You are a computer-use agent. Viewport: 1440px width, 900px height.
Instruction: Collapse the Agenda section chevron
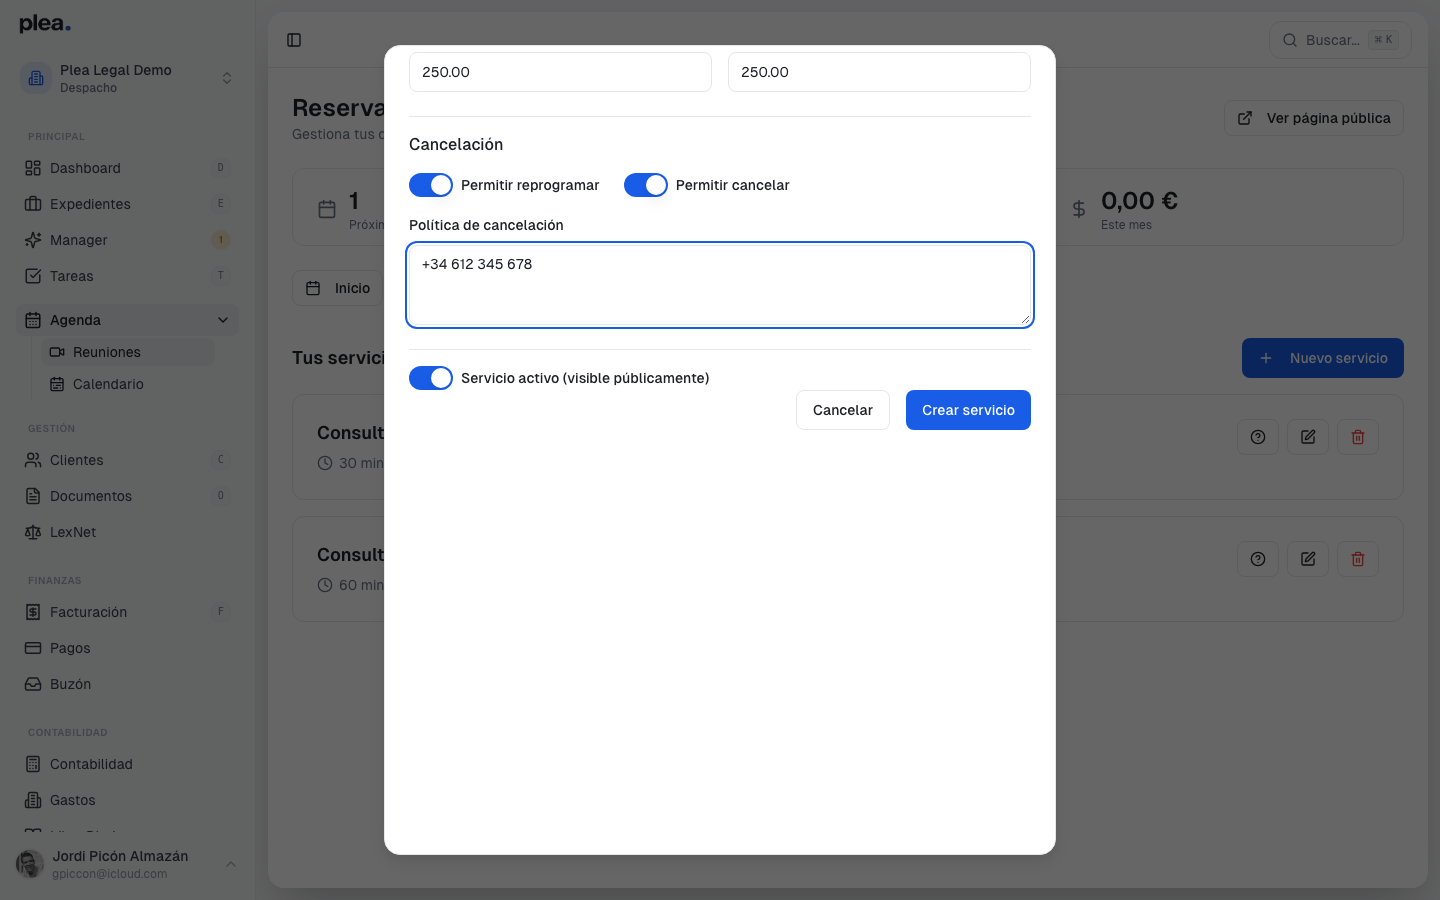(x=222, y=319)
